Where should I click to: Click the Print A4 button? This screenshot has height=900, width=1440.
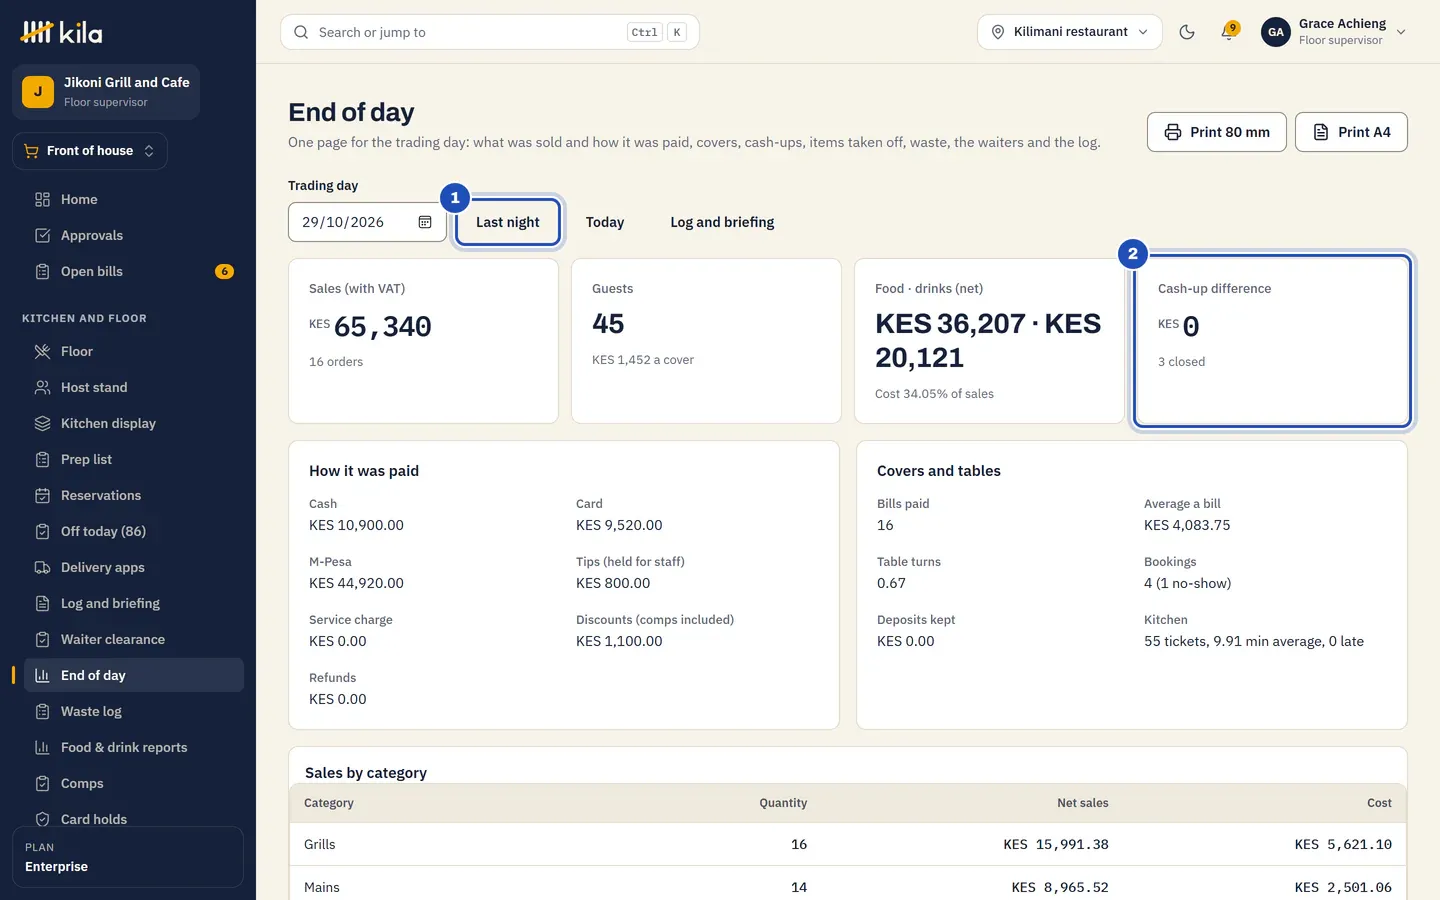tap(1351, 132)
